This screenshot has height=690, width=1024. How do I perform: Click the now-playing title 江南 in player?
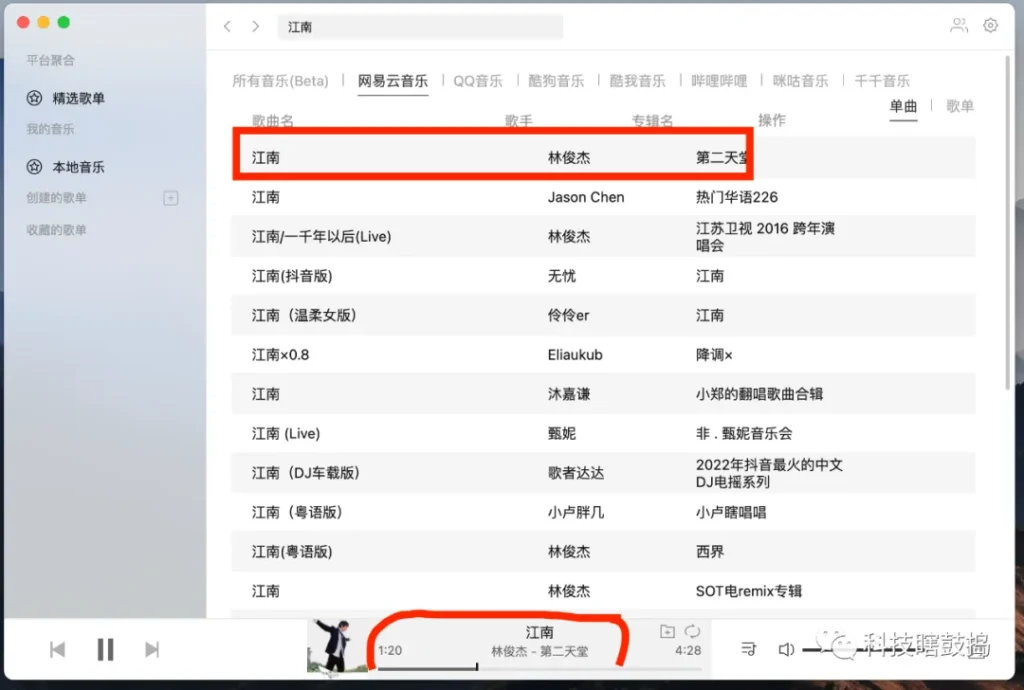pyautogui.click(x=539, y=632)
